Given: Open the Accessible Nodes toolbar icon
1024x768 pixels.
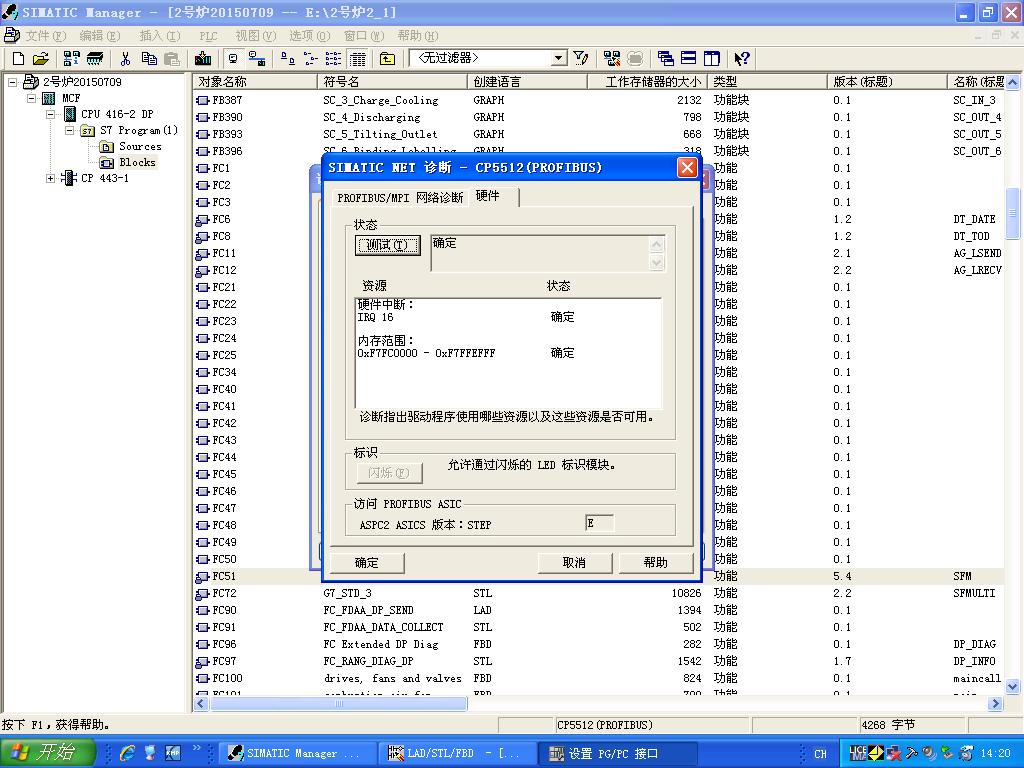Looking at the screenshot, I should (71, 59).
